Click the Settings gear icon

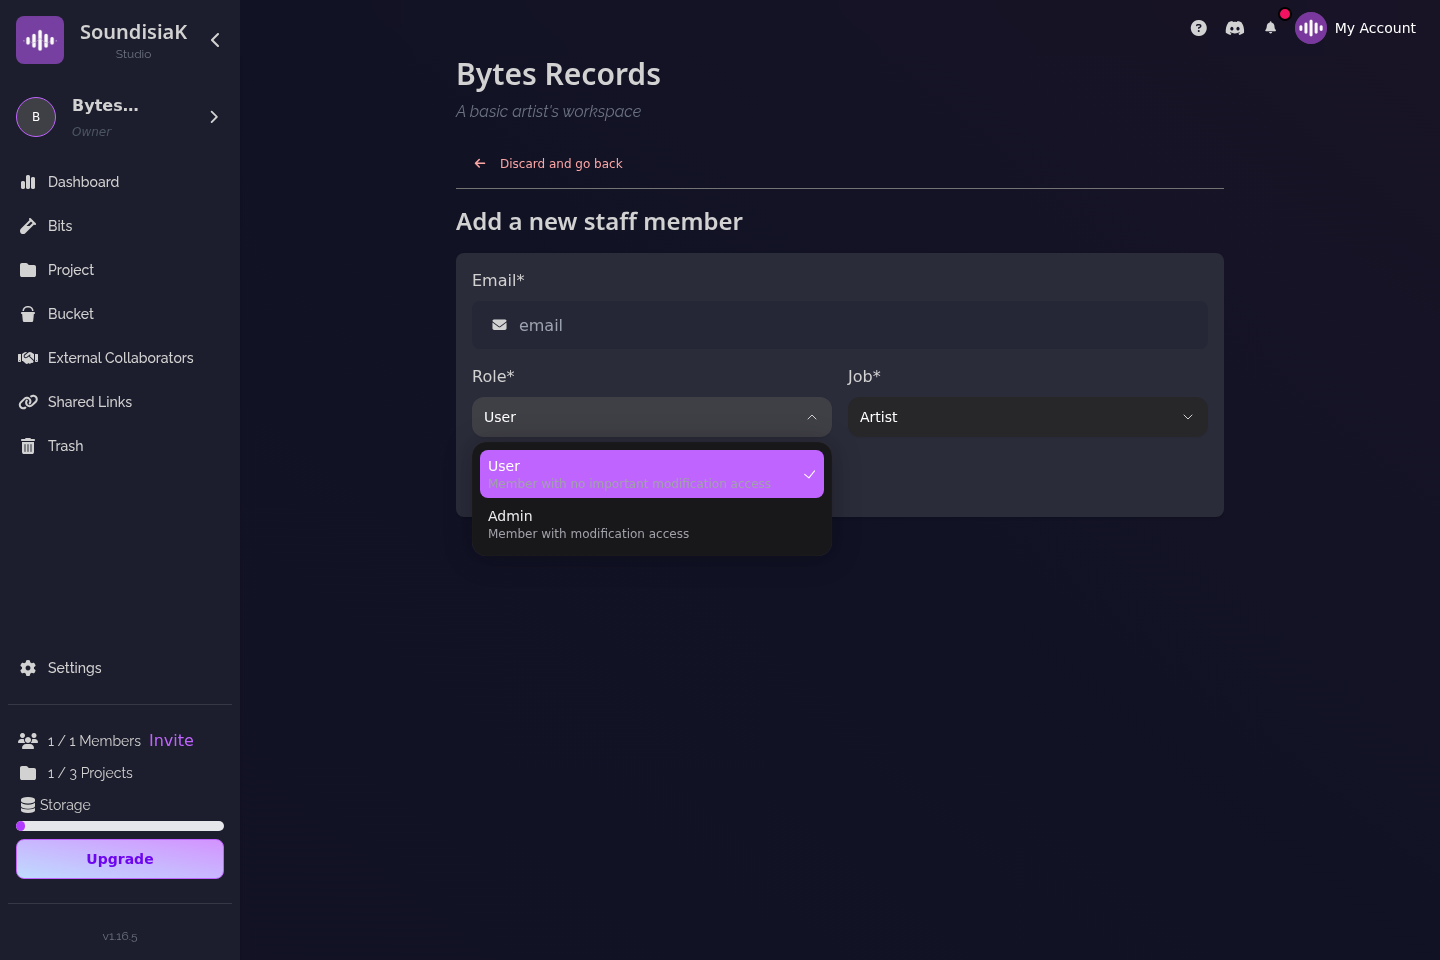(28, 668)
